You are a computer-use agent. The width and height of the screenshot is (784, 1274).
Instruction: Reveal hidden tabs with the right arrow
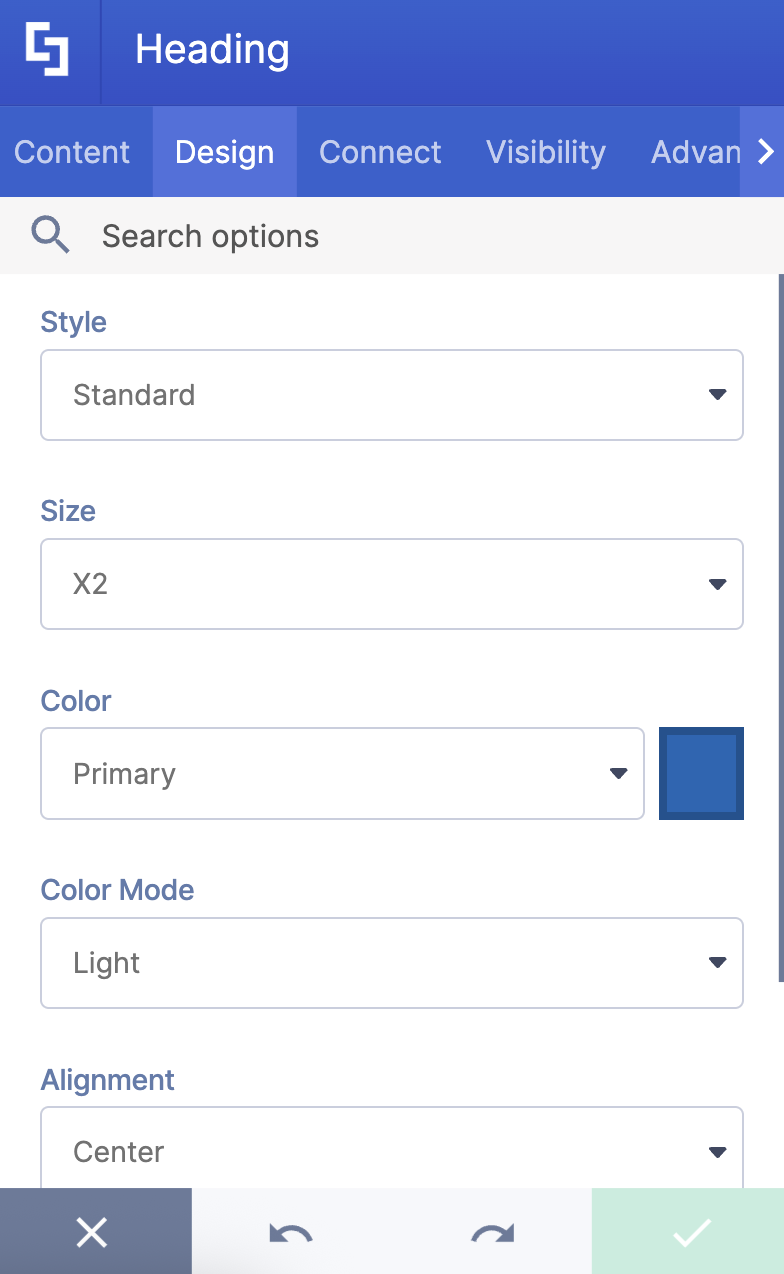tap(766, 152)
